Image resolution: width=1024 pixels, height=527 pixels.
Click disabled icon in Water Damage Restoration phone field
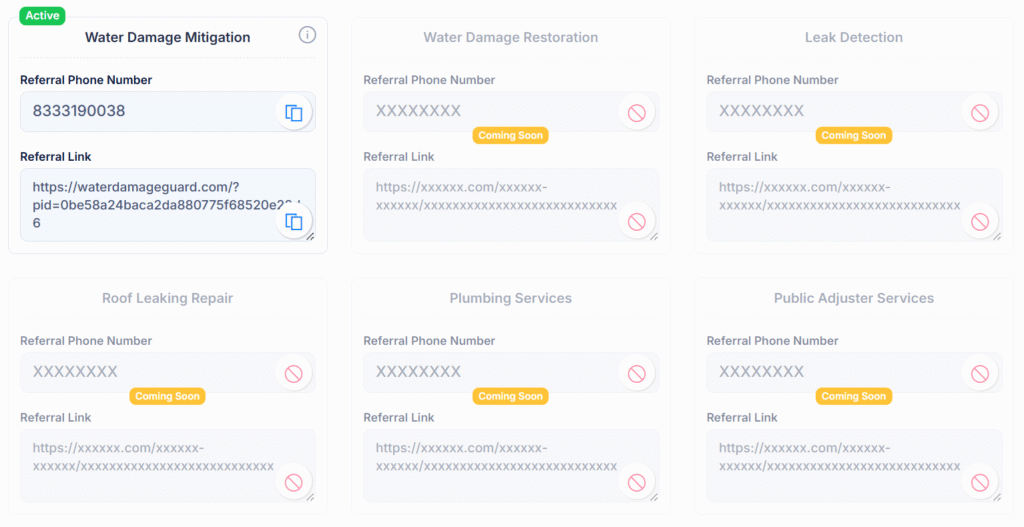tap(637, 112)
